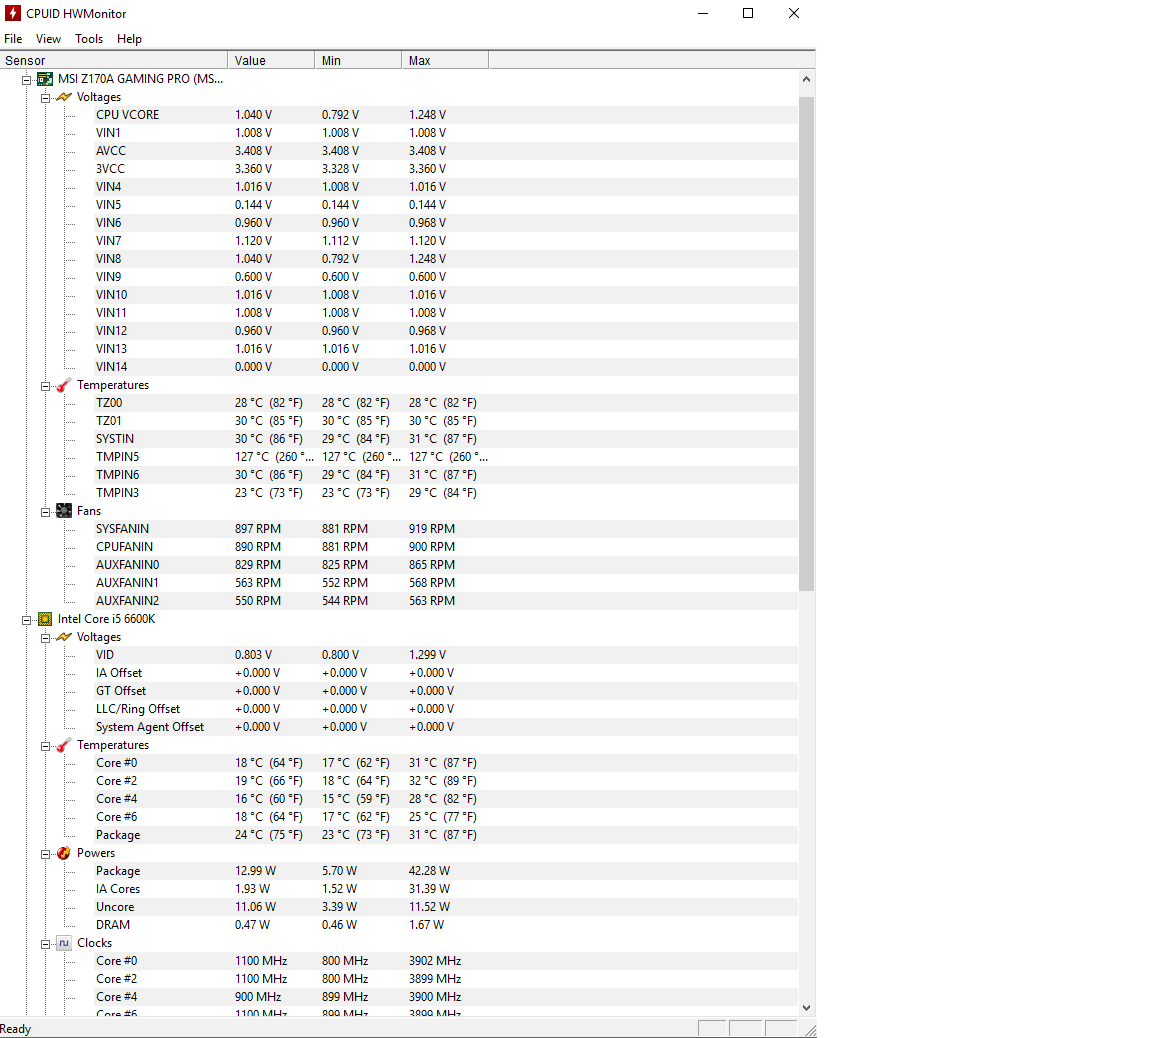The height and width of the screenshot is (1038, 1152).
Task: Click the 3902 MHz max clock value
Action: tap(435, 960)
